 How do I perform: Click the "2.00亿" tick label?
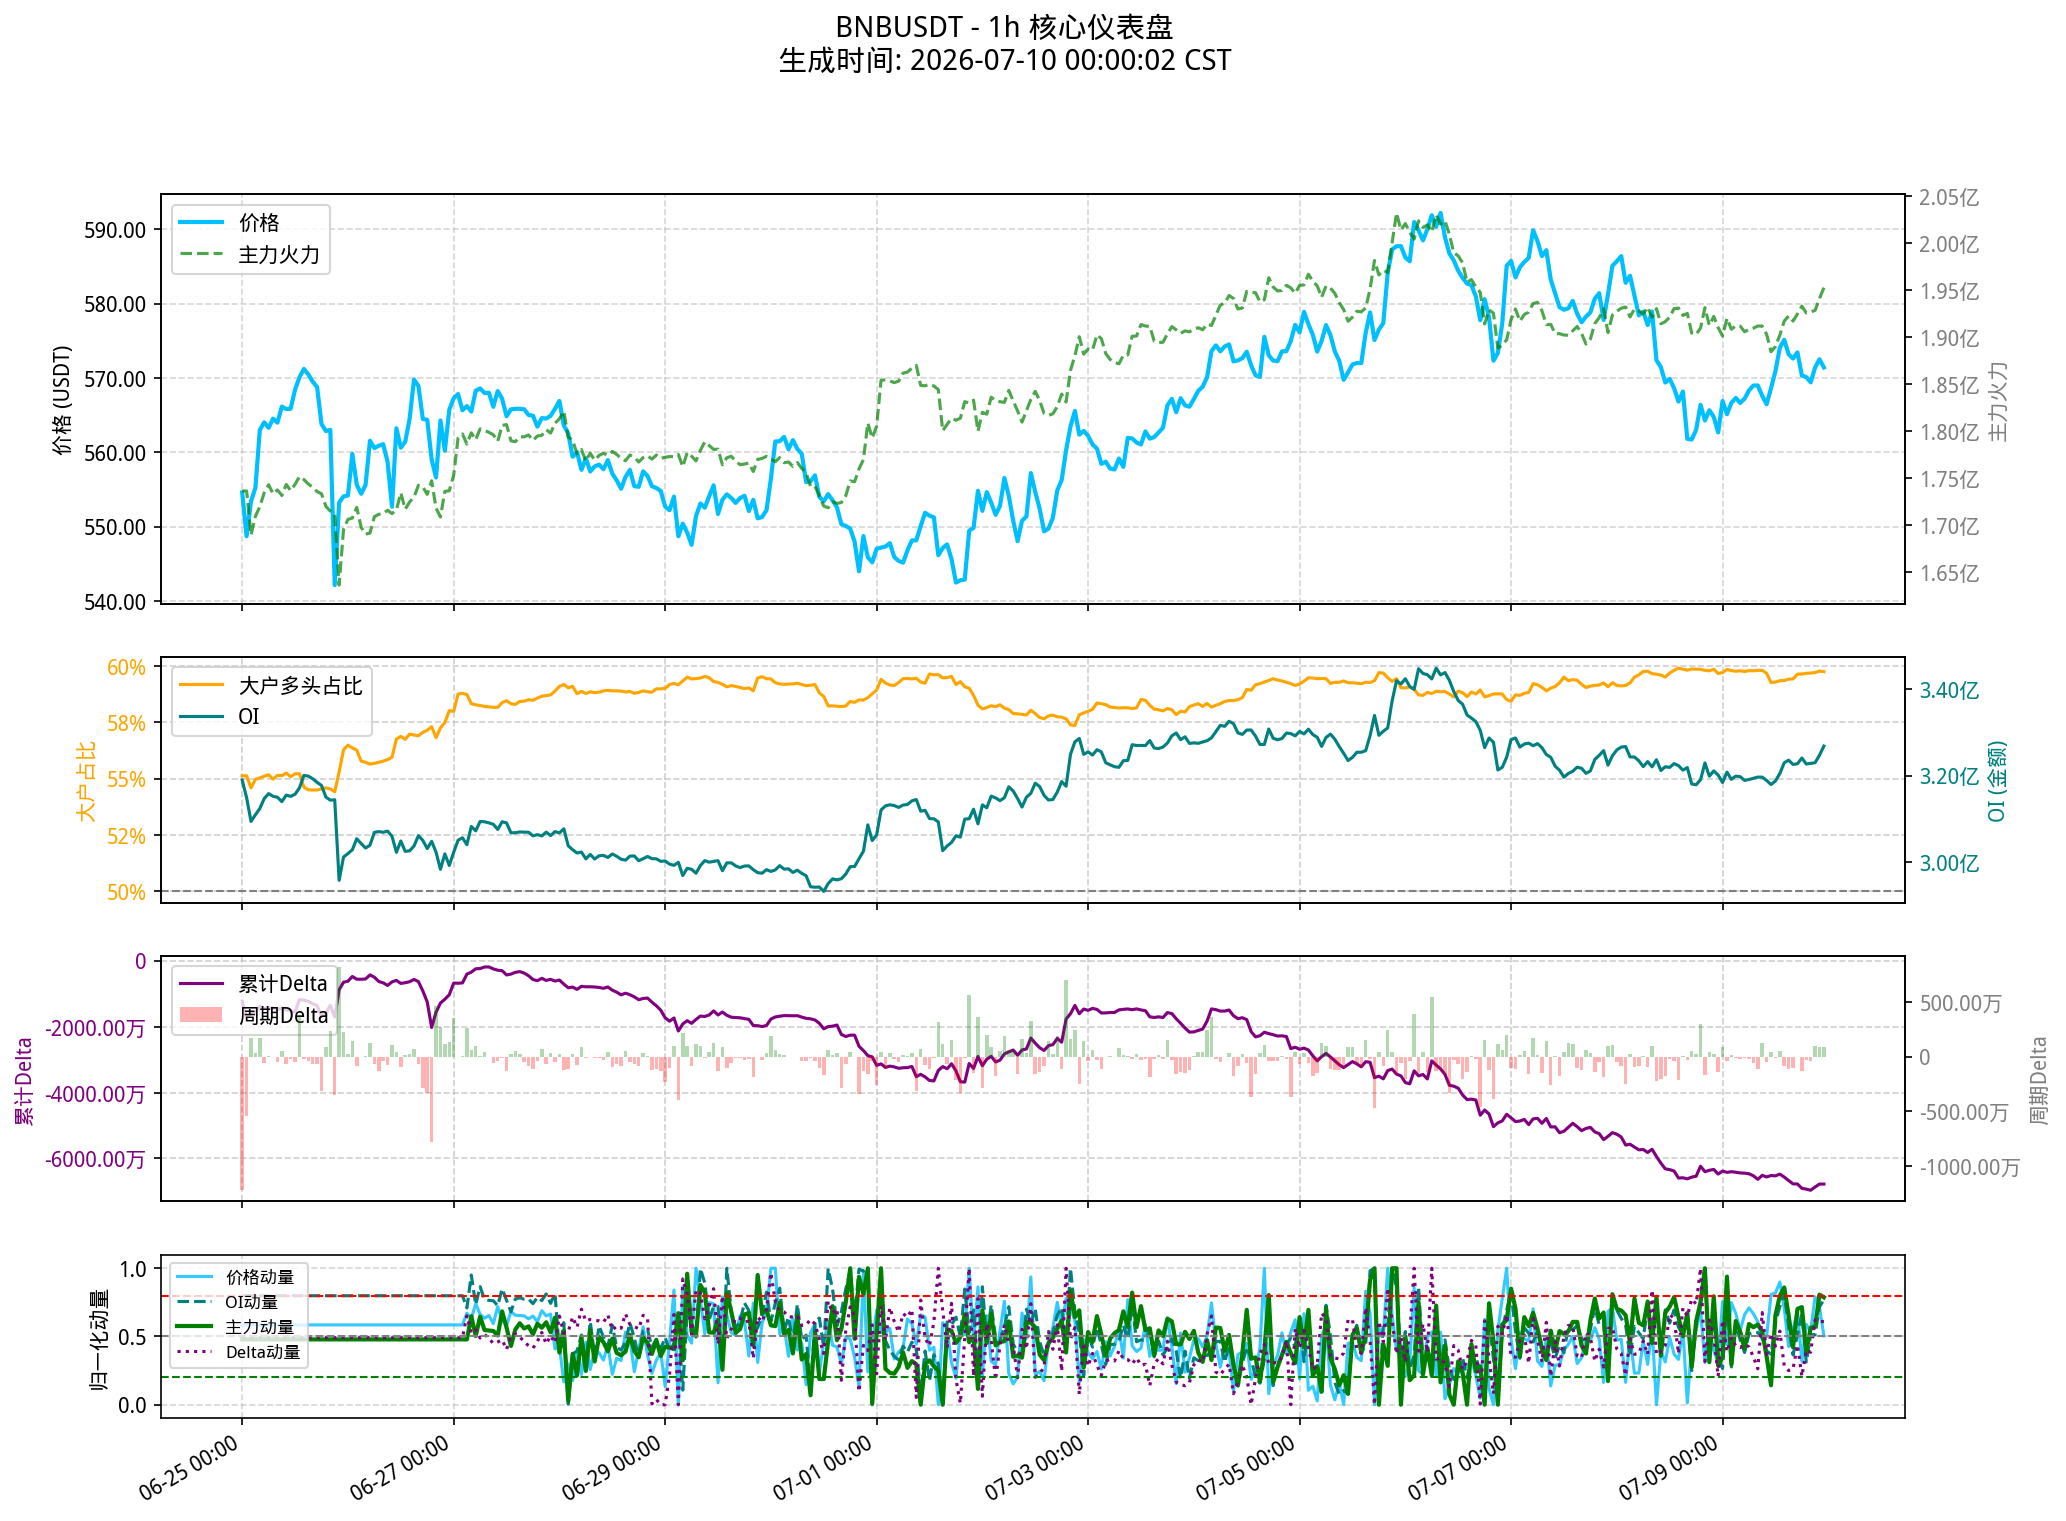point(1948,245)
